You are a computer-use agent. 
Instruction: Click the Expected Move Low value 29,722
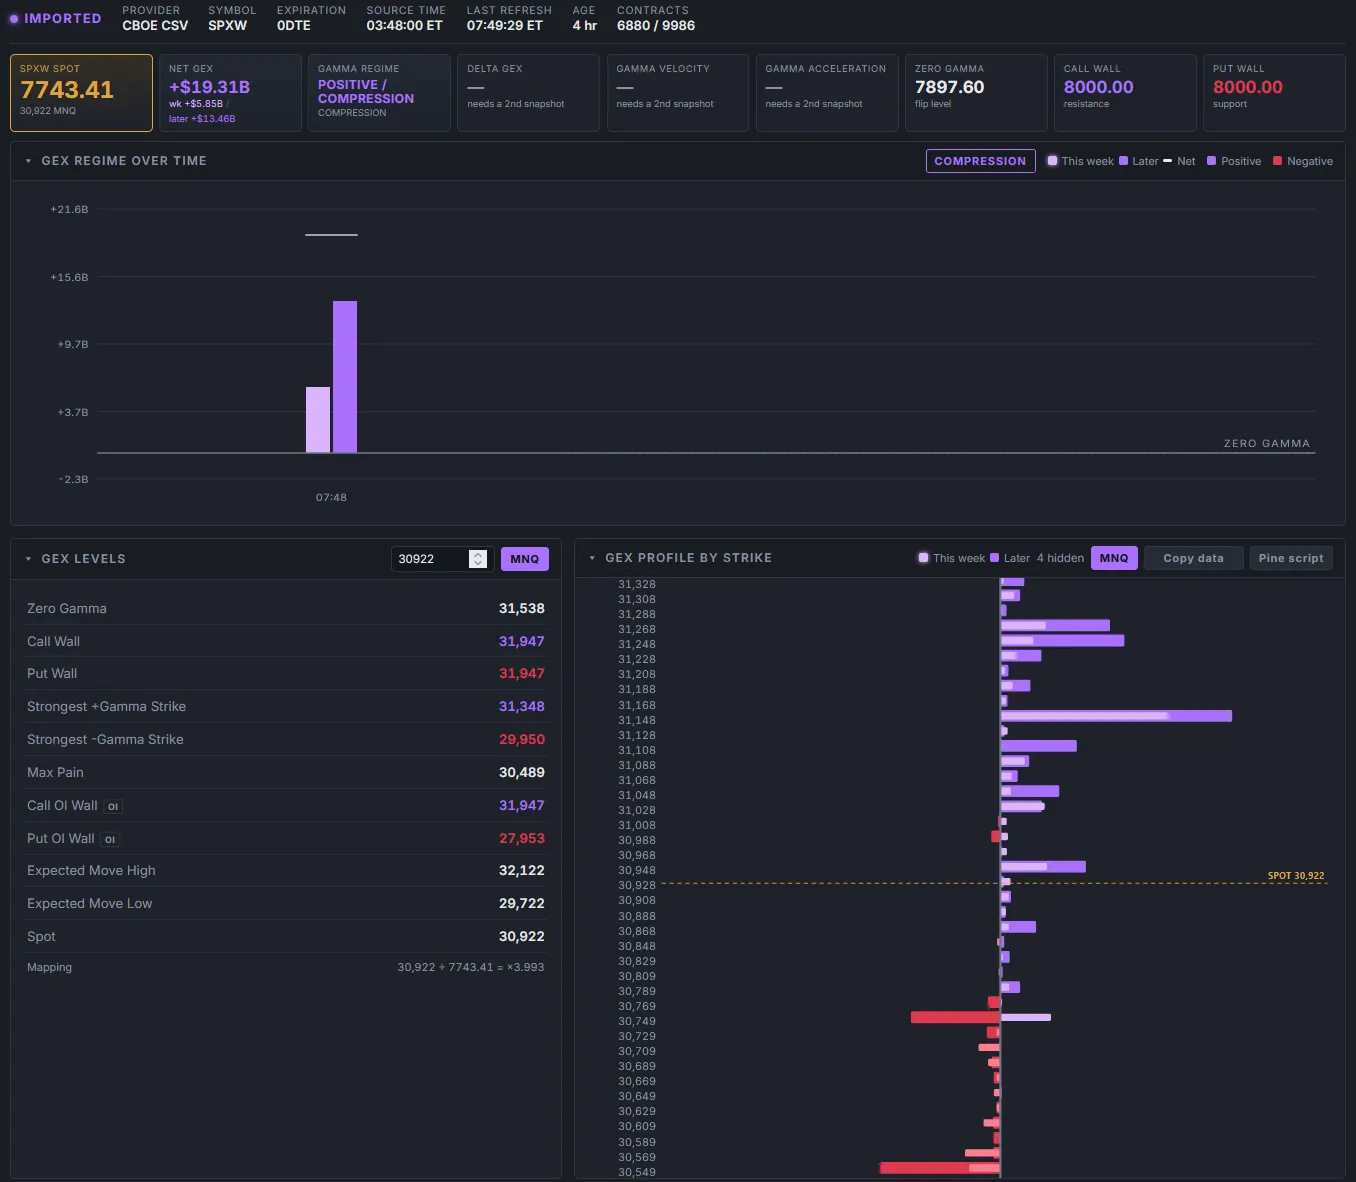522,903
